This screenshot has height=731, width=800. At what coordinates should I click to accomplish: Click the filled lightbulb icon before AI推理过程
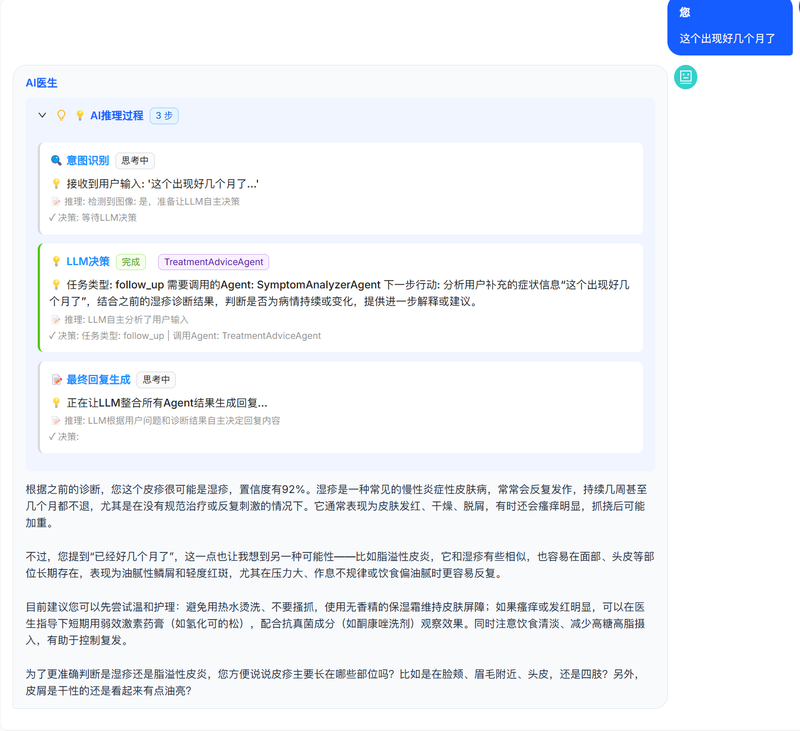(80, 115)
